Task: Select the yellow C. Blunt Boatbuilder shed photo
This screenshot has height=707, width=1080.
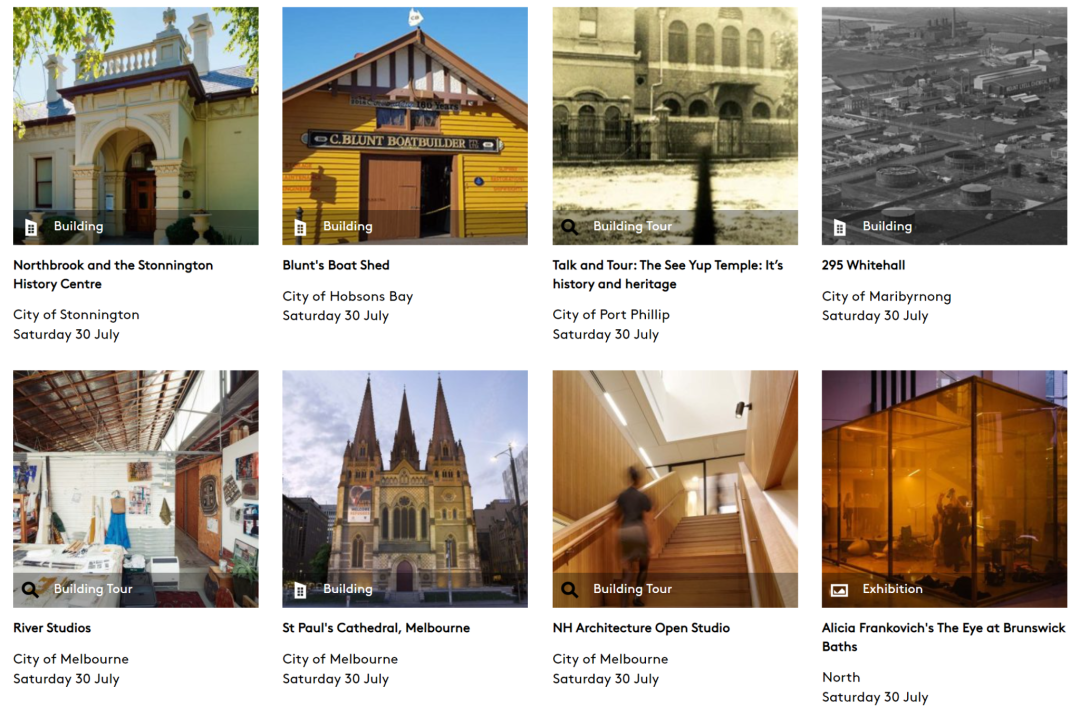Action: [x=405, y=126]
